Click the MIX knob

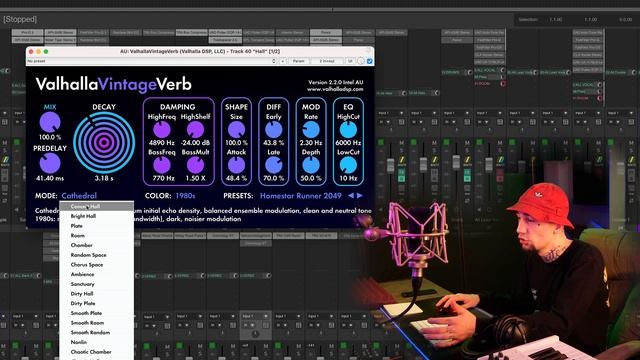tap(50, 122)
